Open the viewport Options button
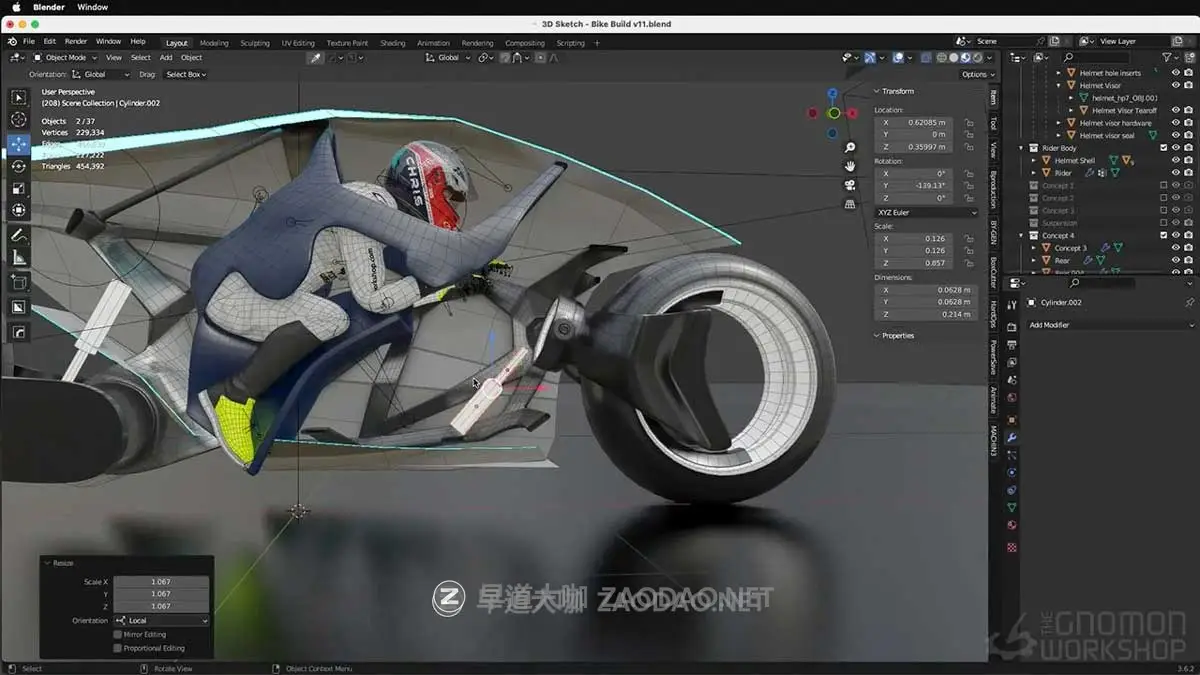This screenshot has height=675, width=1200. tap(978, 74)
